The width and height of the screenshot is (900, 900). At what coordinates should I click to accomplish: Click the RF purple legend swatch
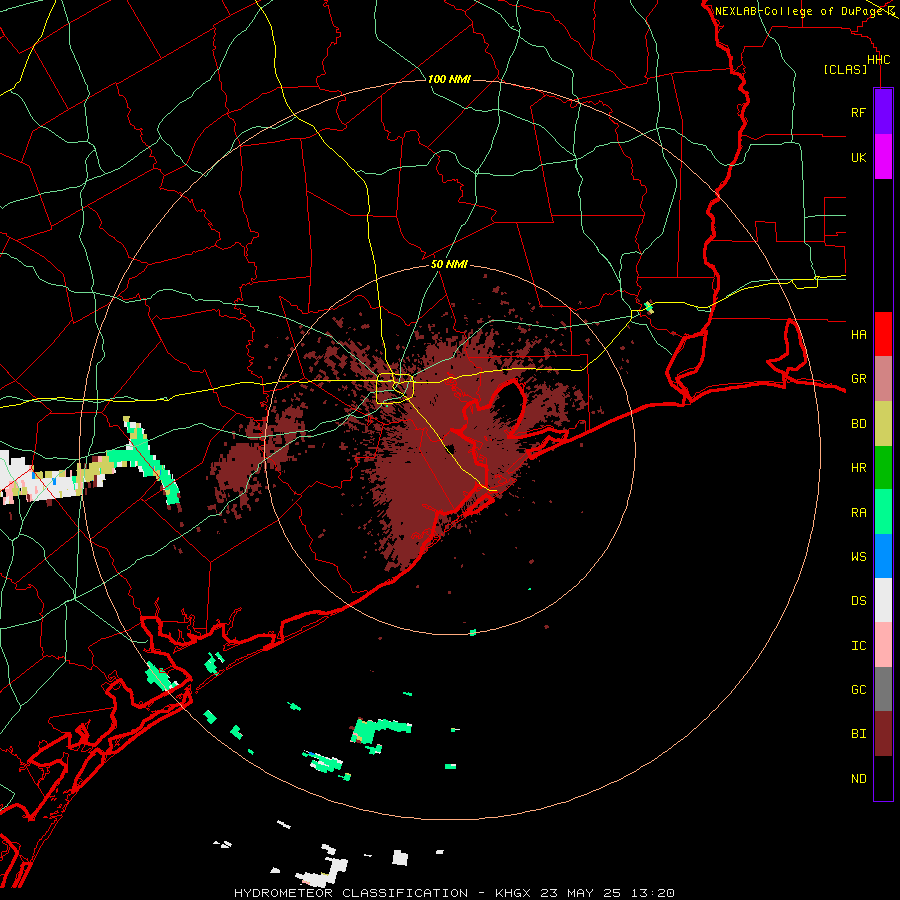coord(883,112)
